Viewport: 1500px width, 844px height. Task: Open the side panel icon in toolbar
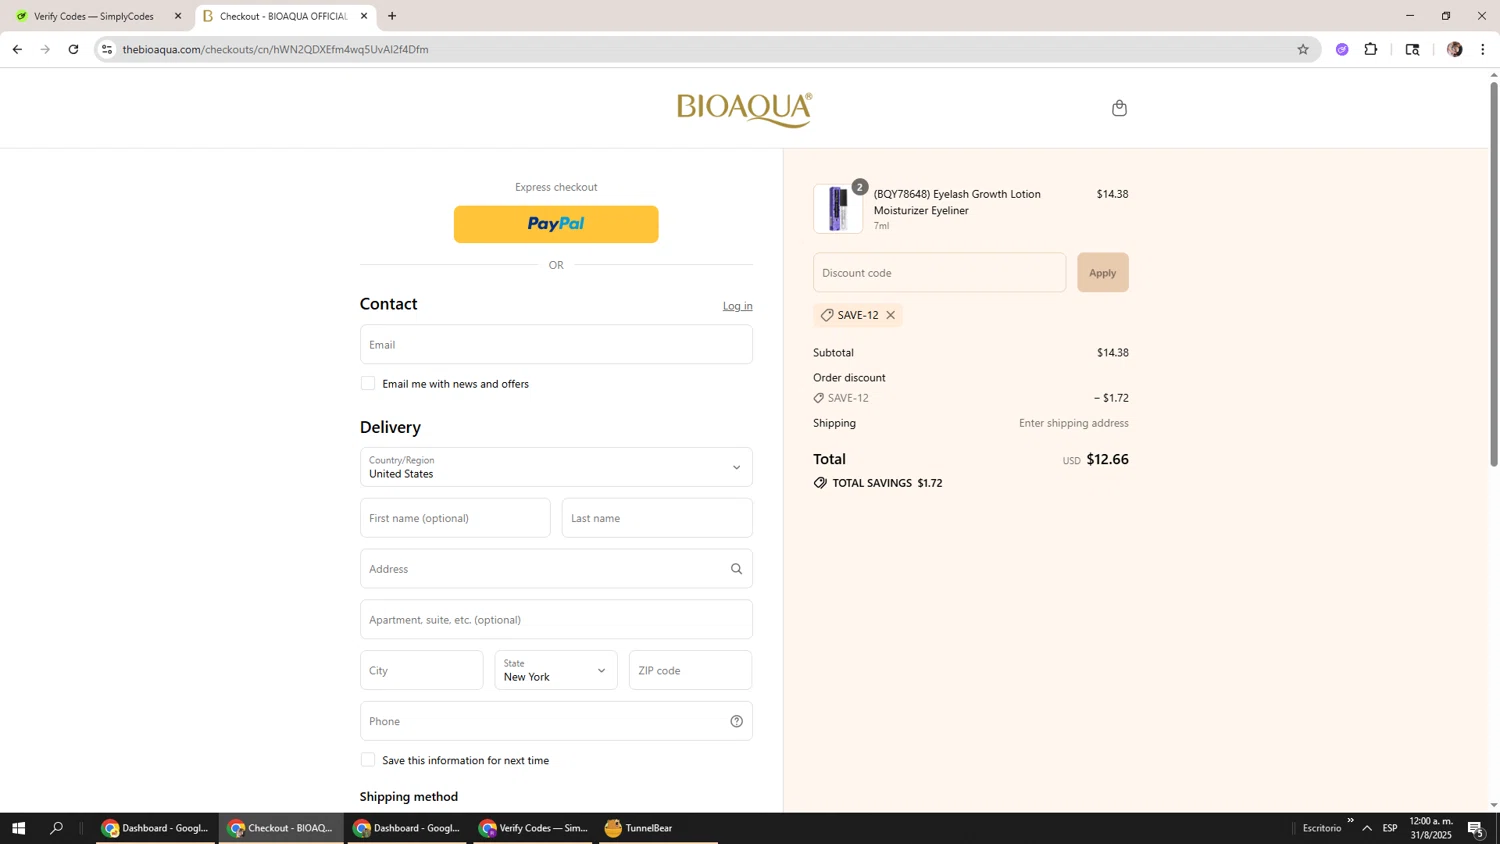[1412, 49]
